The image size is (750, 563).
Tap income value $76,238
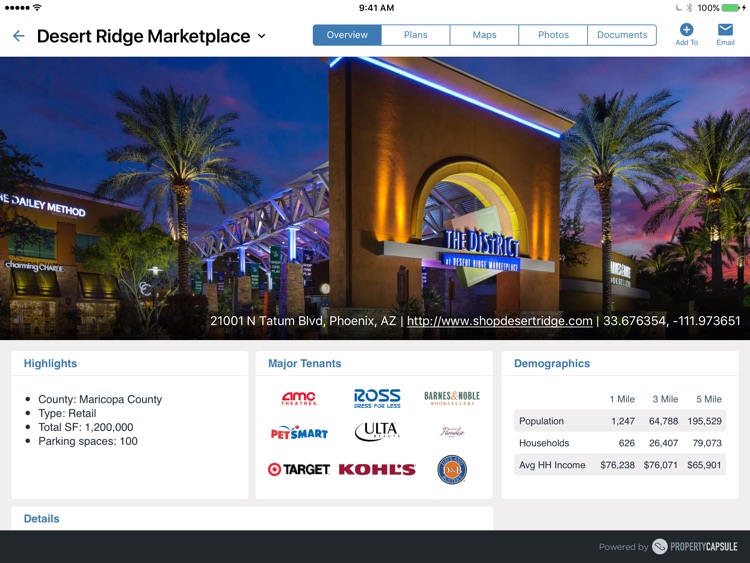point(618,465)
